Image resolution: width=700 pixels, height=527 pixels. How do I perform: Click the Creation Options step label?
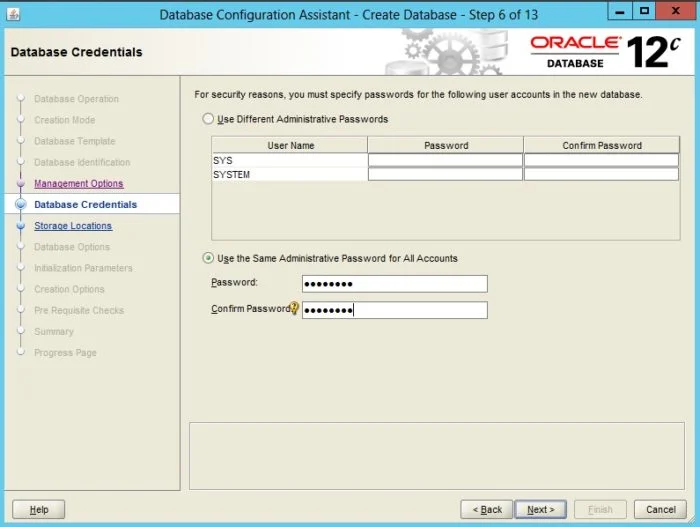(x=69, y=289)
